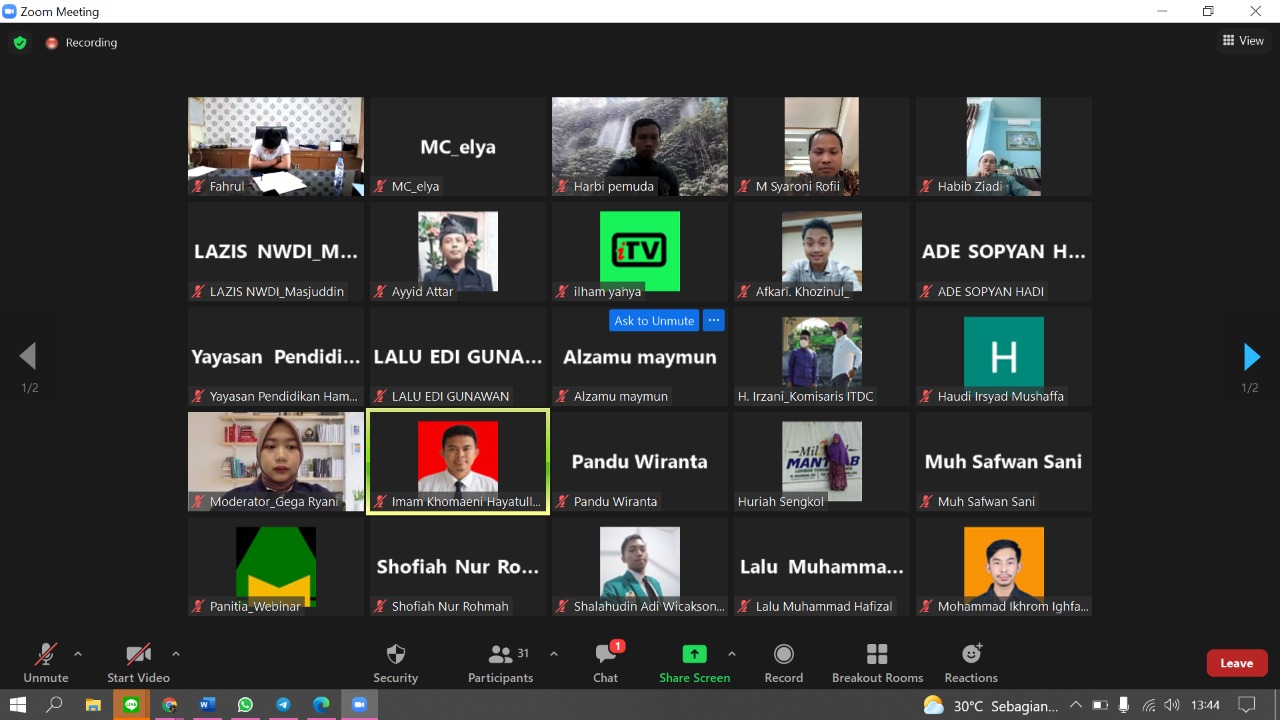Click the green encryption shield icon
The width and height of the screenshot is (1280, 720).
(19, 43)
